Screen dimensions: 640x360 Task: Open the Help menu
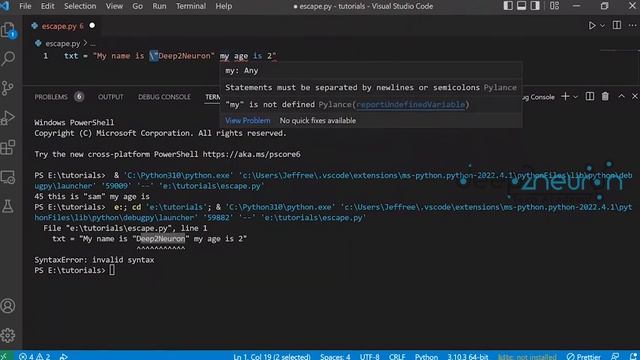(x=224, y=6)
